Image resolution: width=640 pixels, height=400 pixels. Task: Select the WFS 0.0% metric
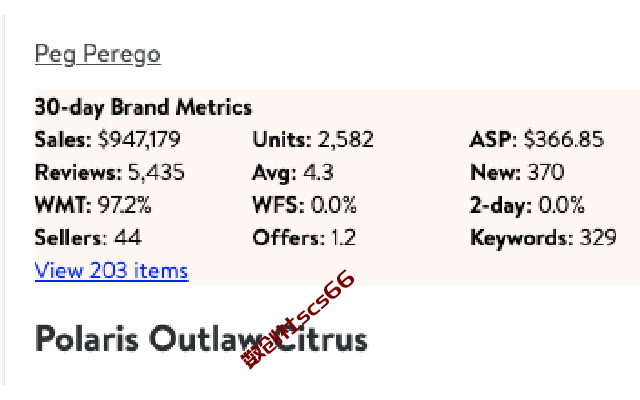[304, 205]
